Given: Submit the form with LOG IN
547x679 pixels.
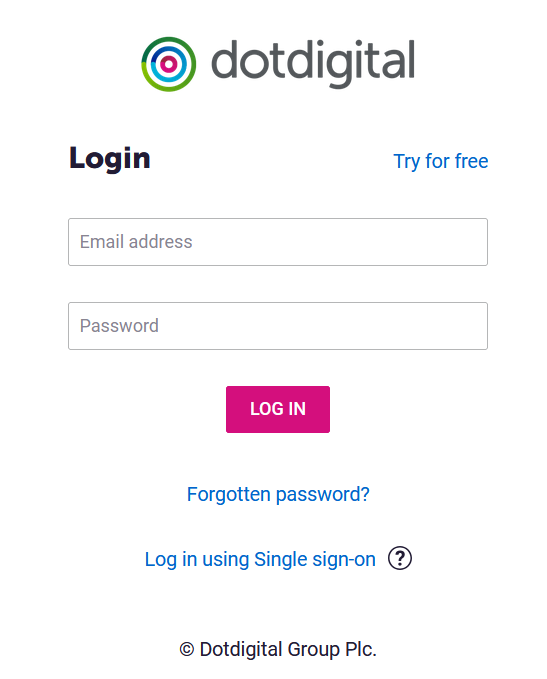Looking at the screenshot, I should 278,409.
